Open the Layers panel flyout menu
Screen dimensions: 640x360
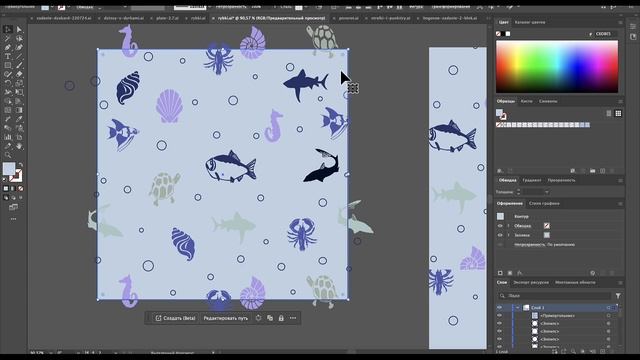[620, 282]
